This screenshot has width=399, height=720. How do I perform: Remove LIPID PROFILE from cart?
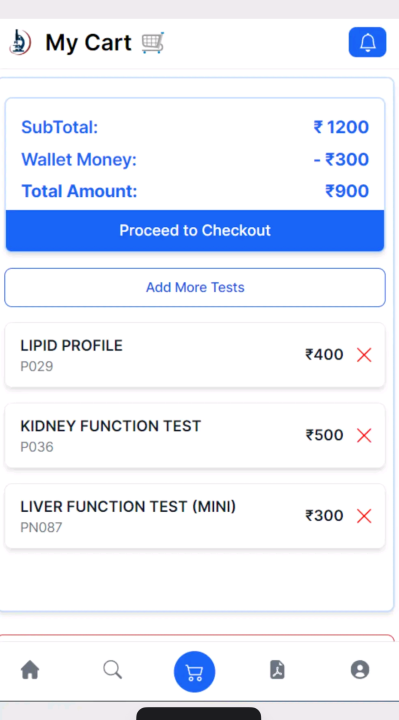pos(364,355)
